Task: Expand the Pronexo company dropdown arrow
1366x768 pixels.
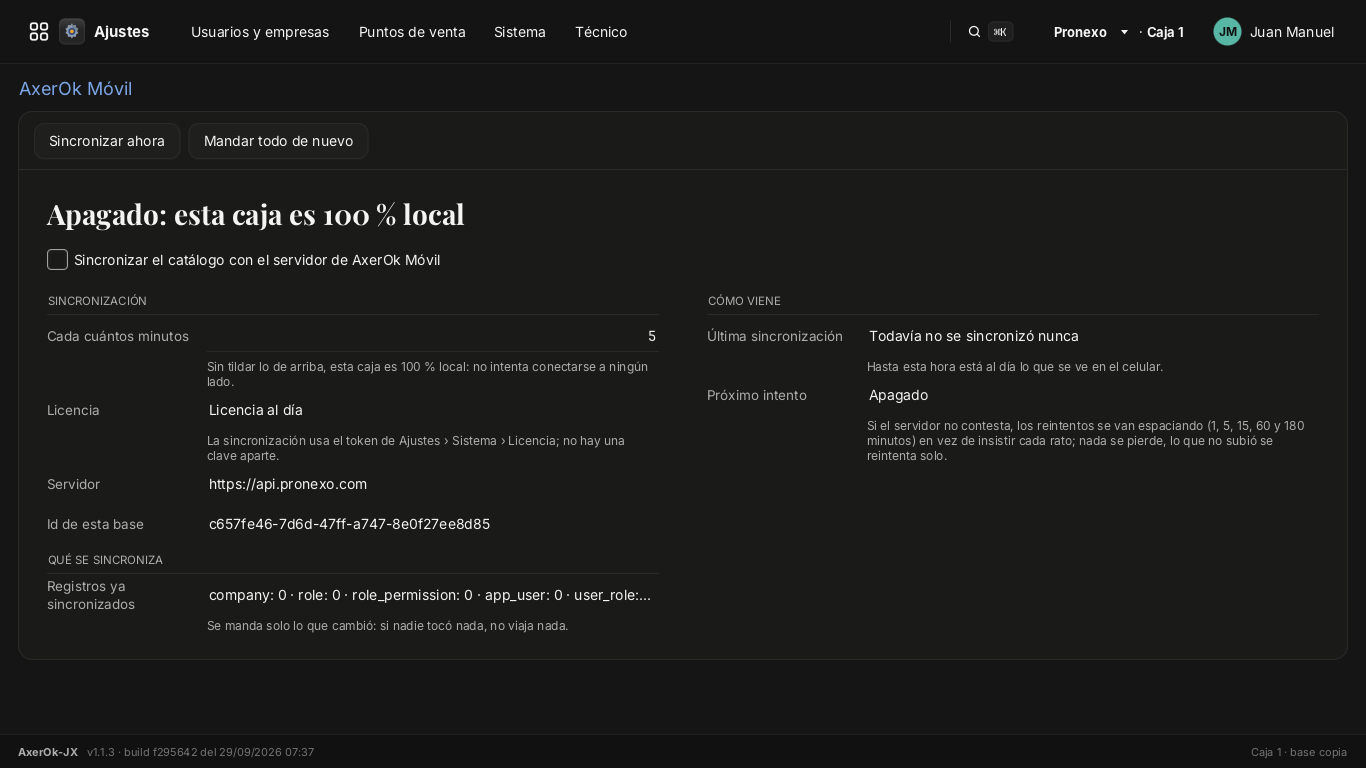Action: point(1124,32)
